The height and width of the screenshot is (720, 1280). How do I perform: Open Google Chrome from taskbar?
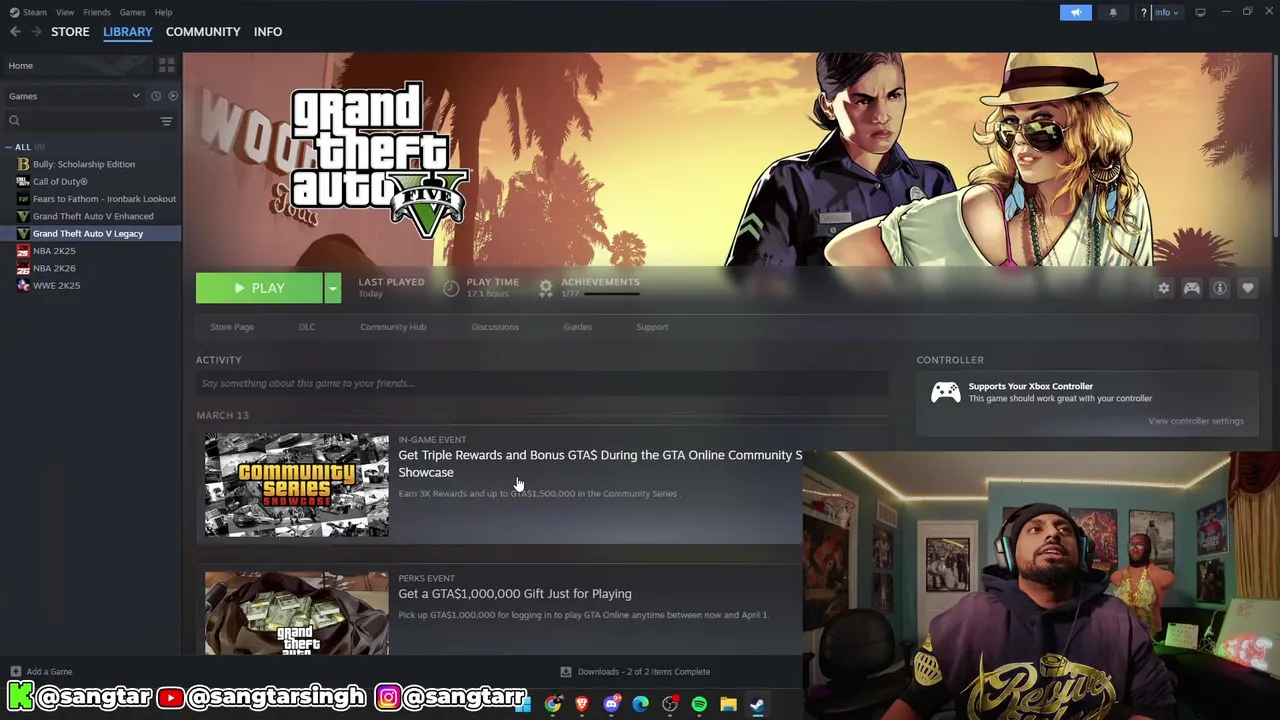click(552, 705)
